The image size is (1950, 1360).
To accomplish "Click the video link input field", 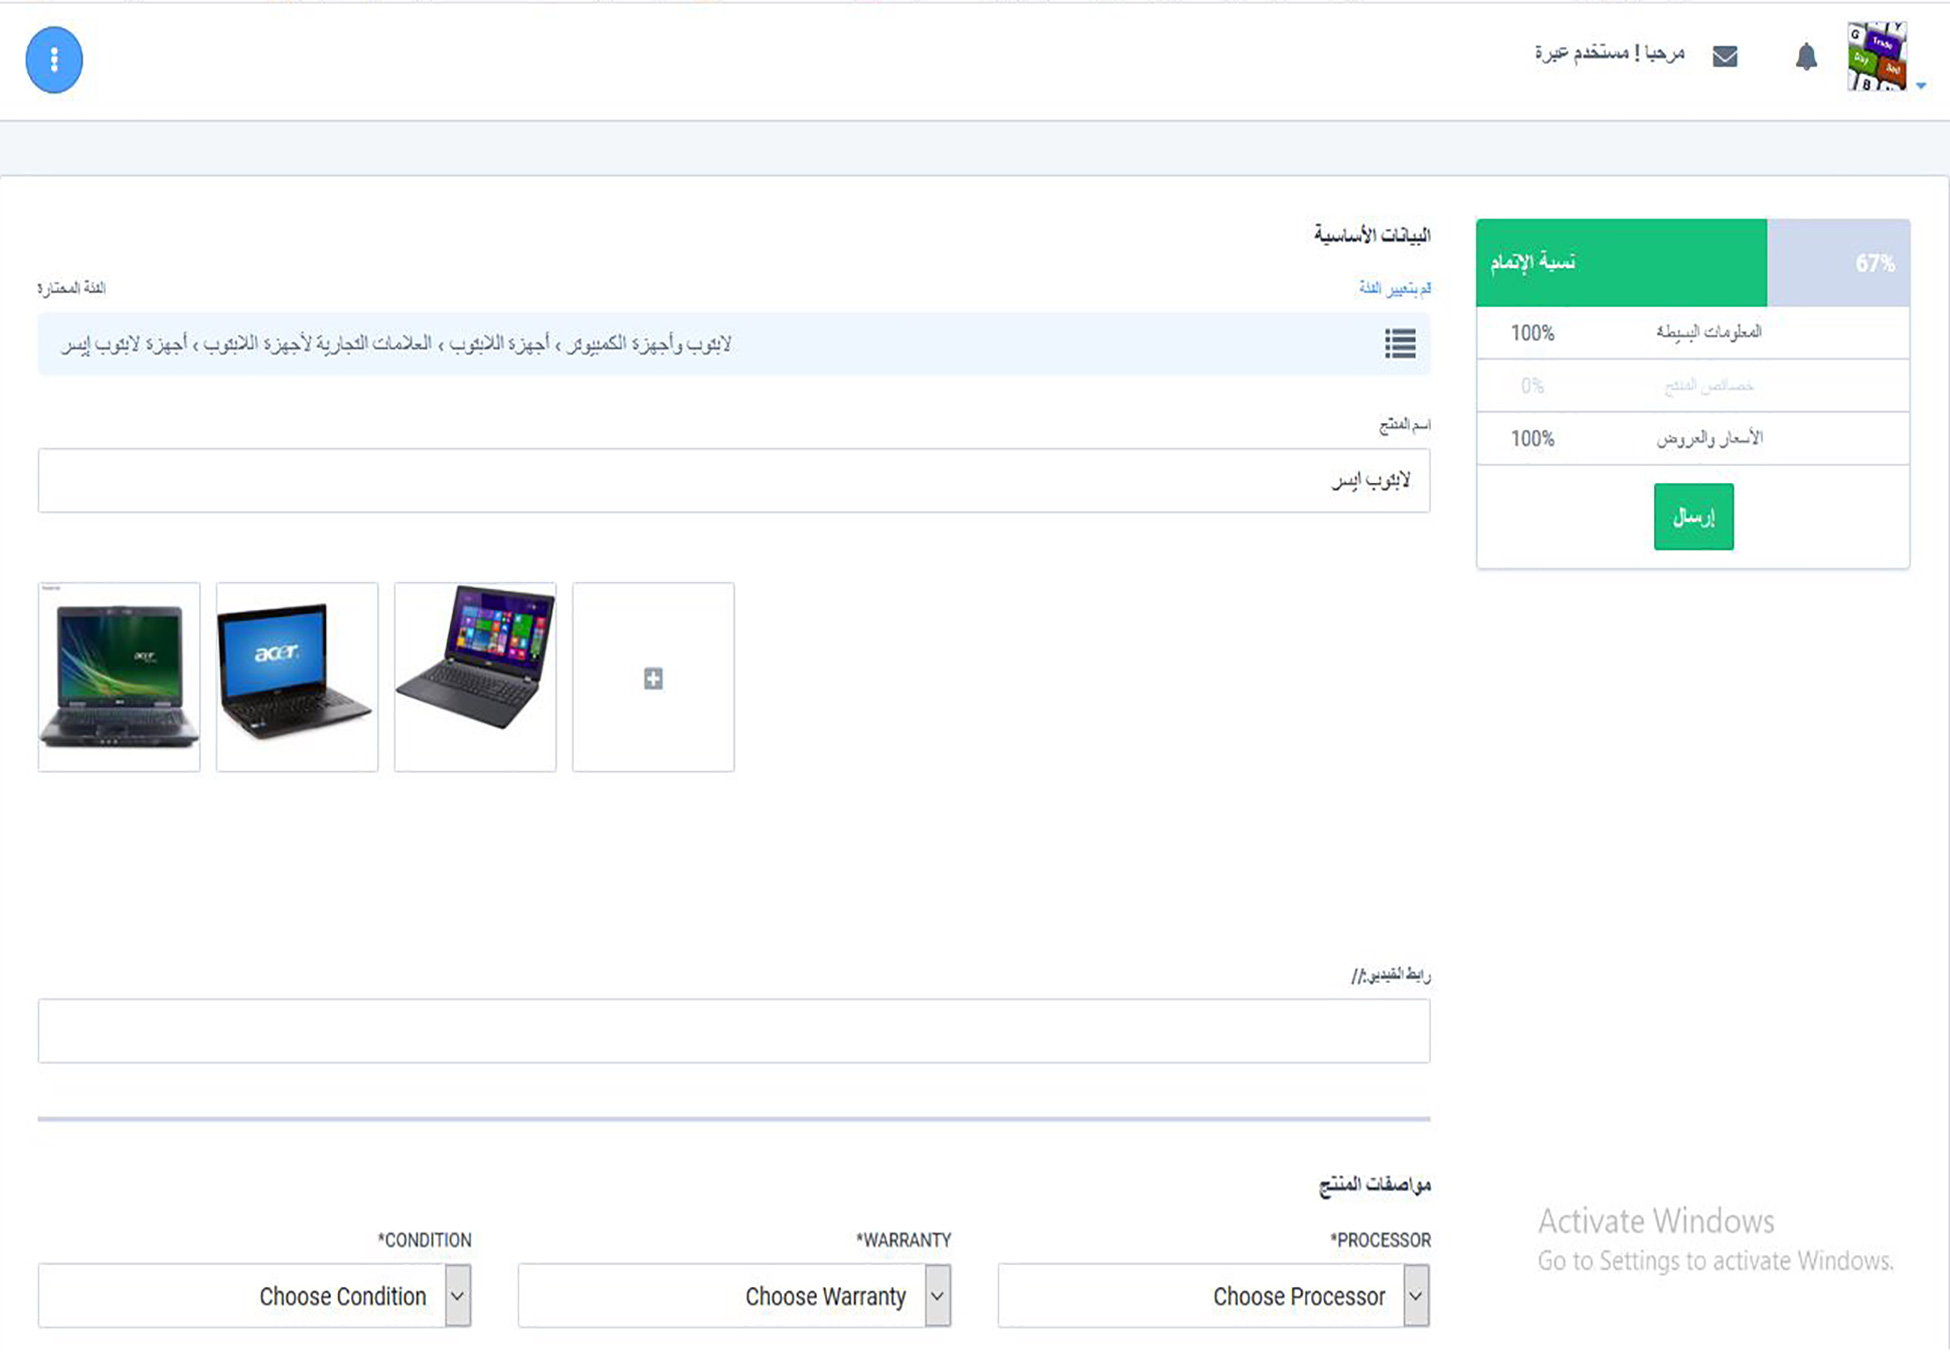I will (x=734, y=1031).
